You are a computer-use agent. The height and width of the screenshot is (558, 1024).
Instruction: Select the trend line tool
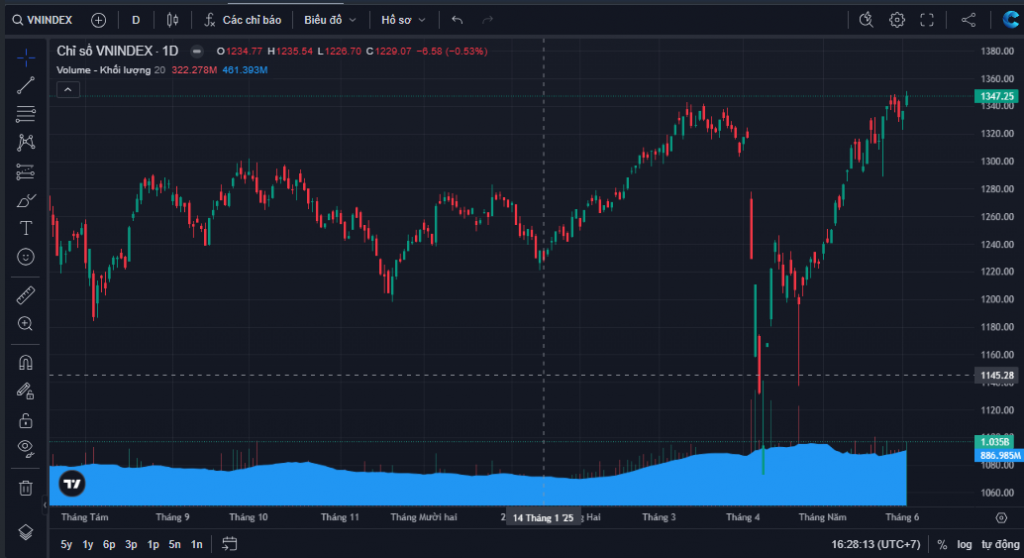(x=25, y=86)
